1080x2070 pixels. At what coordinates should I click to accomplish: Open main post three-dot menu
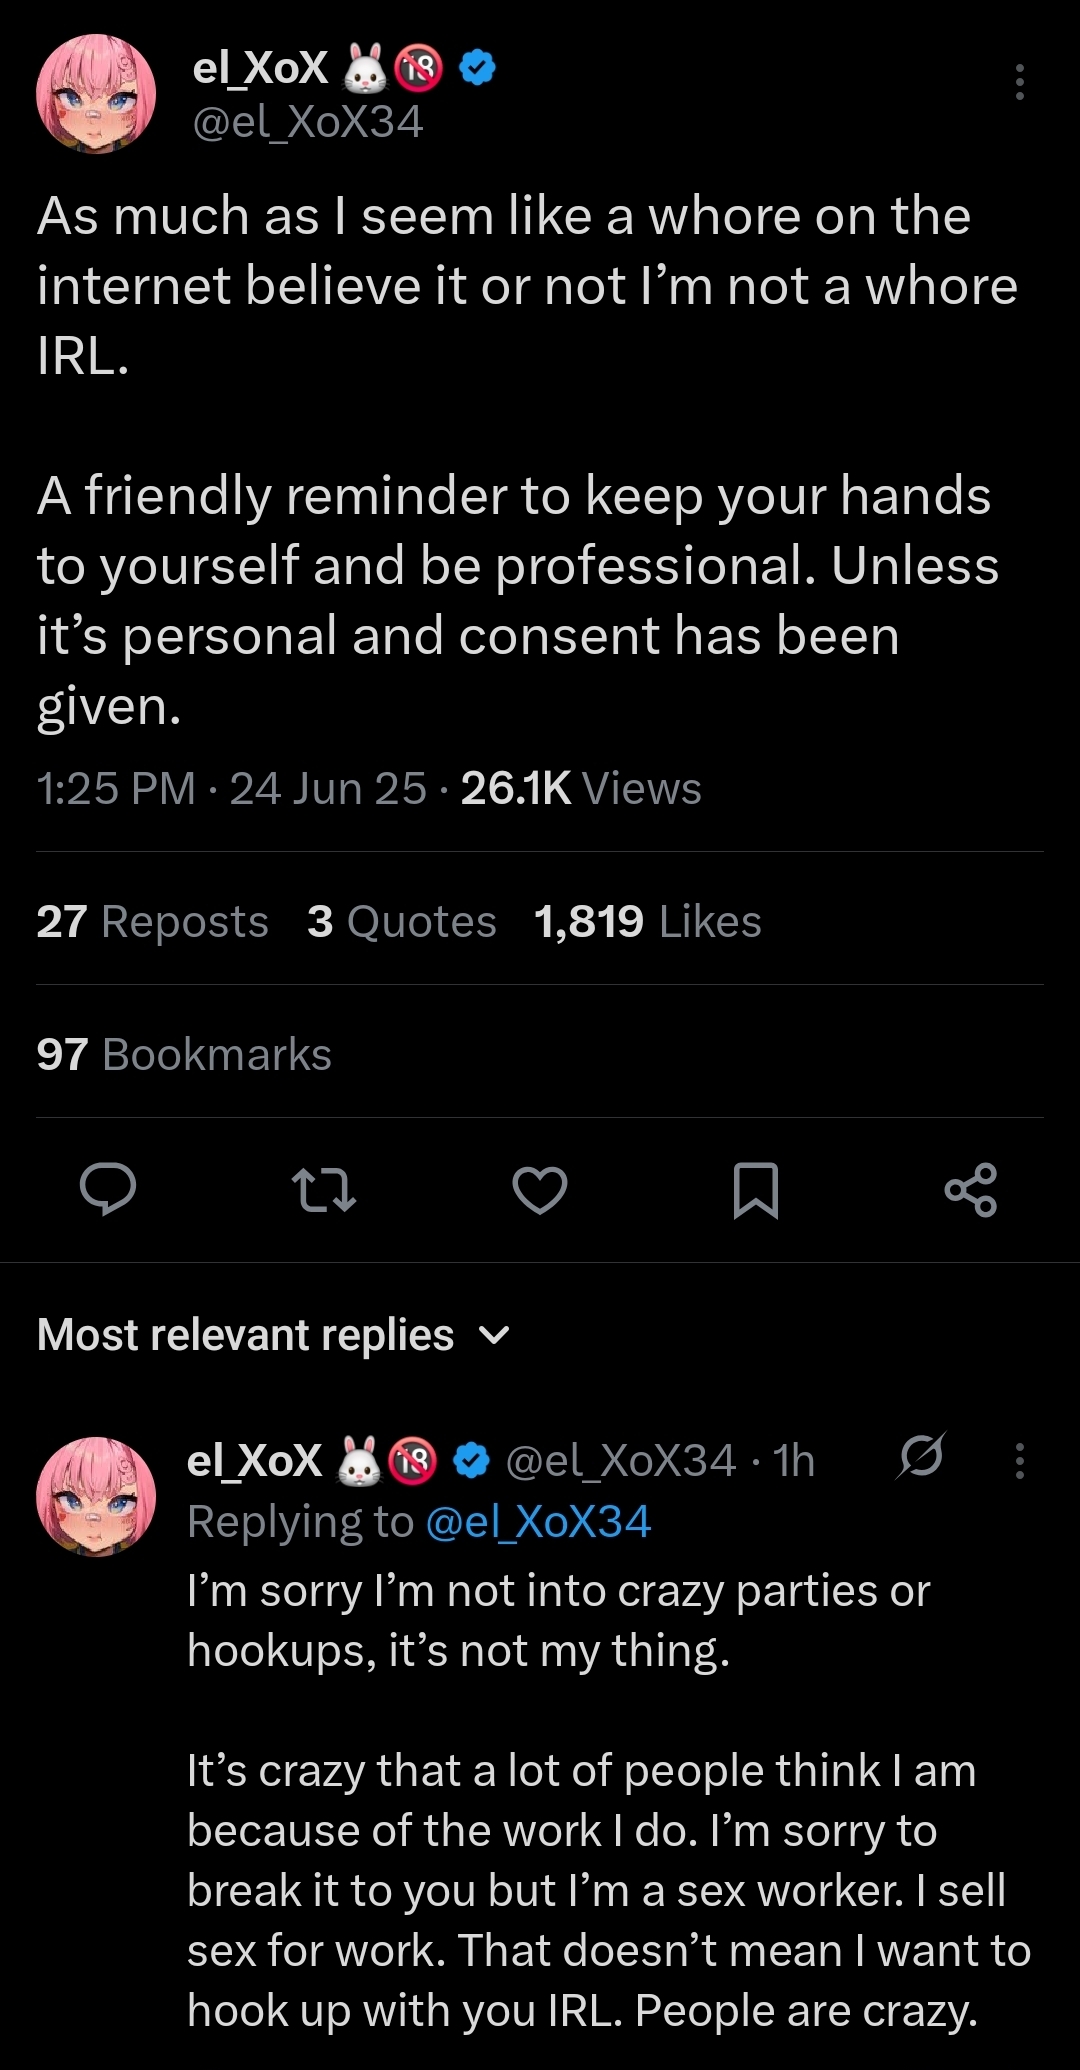pyautogui.click(x=1019, y=82)
